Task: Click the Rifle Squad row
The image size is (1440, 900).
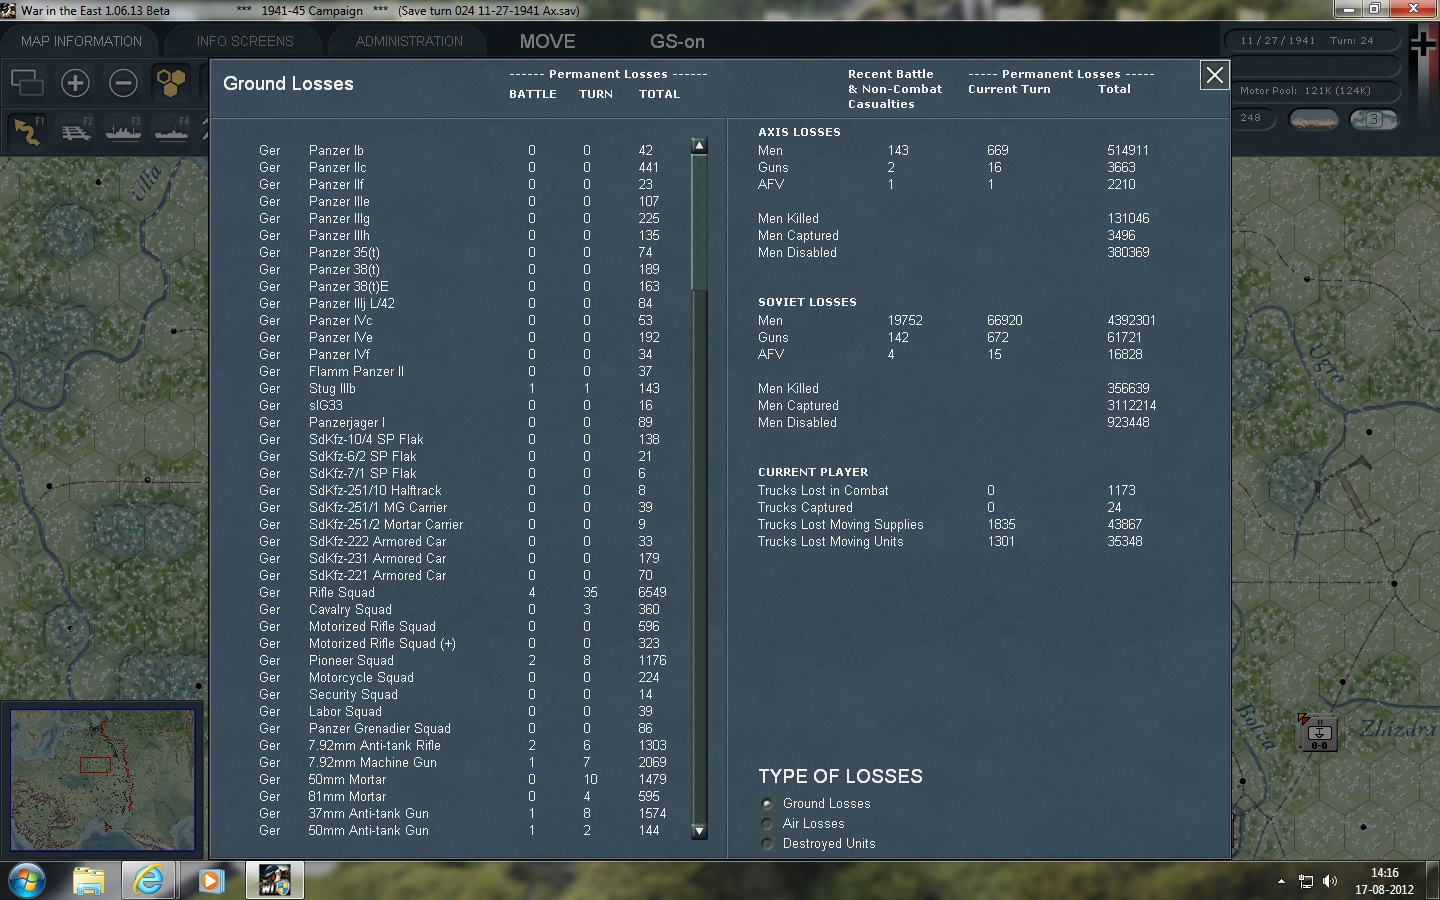Action: coord(462,592)
